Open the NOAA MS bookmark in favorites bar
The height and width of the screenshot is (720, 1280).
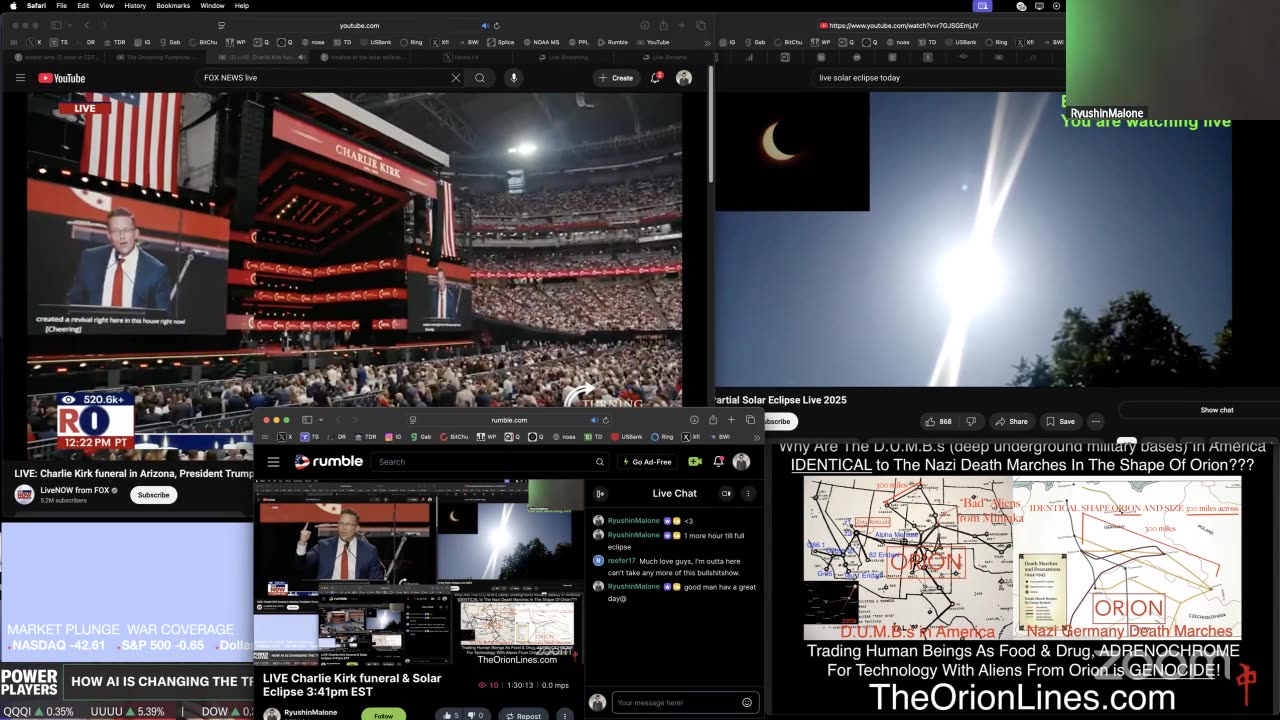[541, 43]
